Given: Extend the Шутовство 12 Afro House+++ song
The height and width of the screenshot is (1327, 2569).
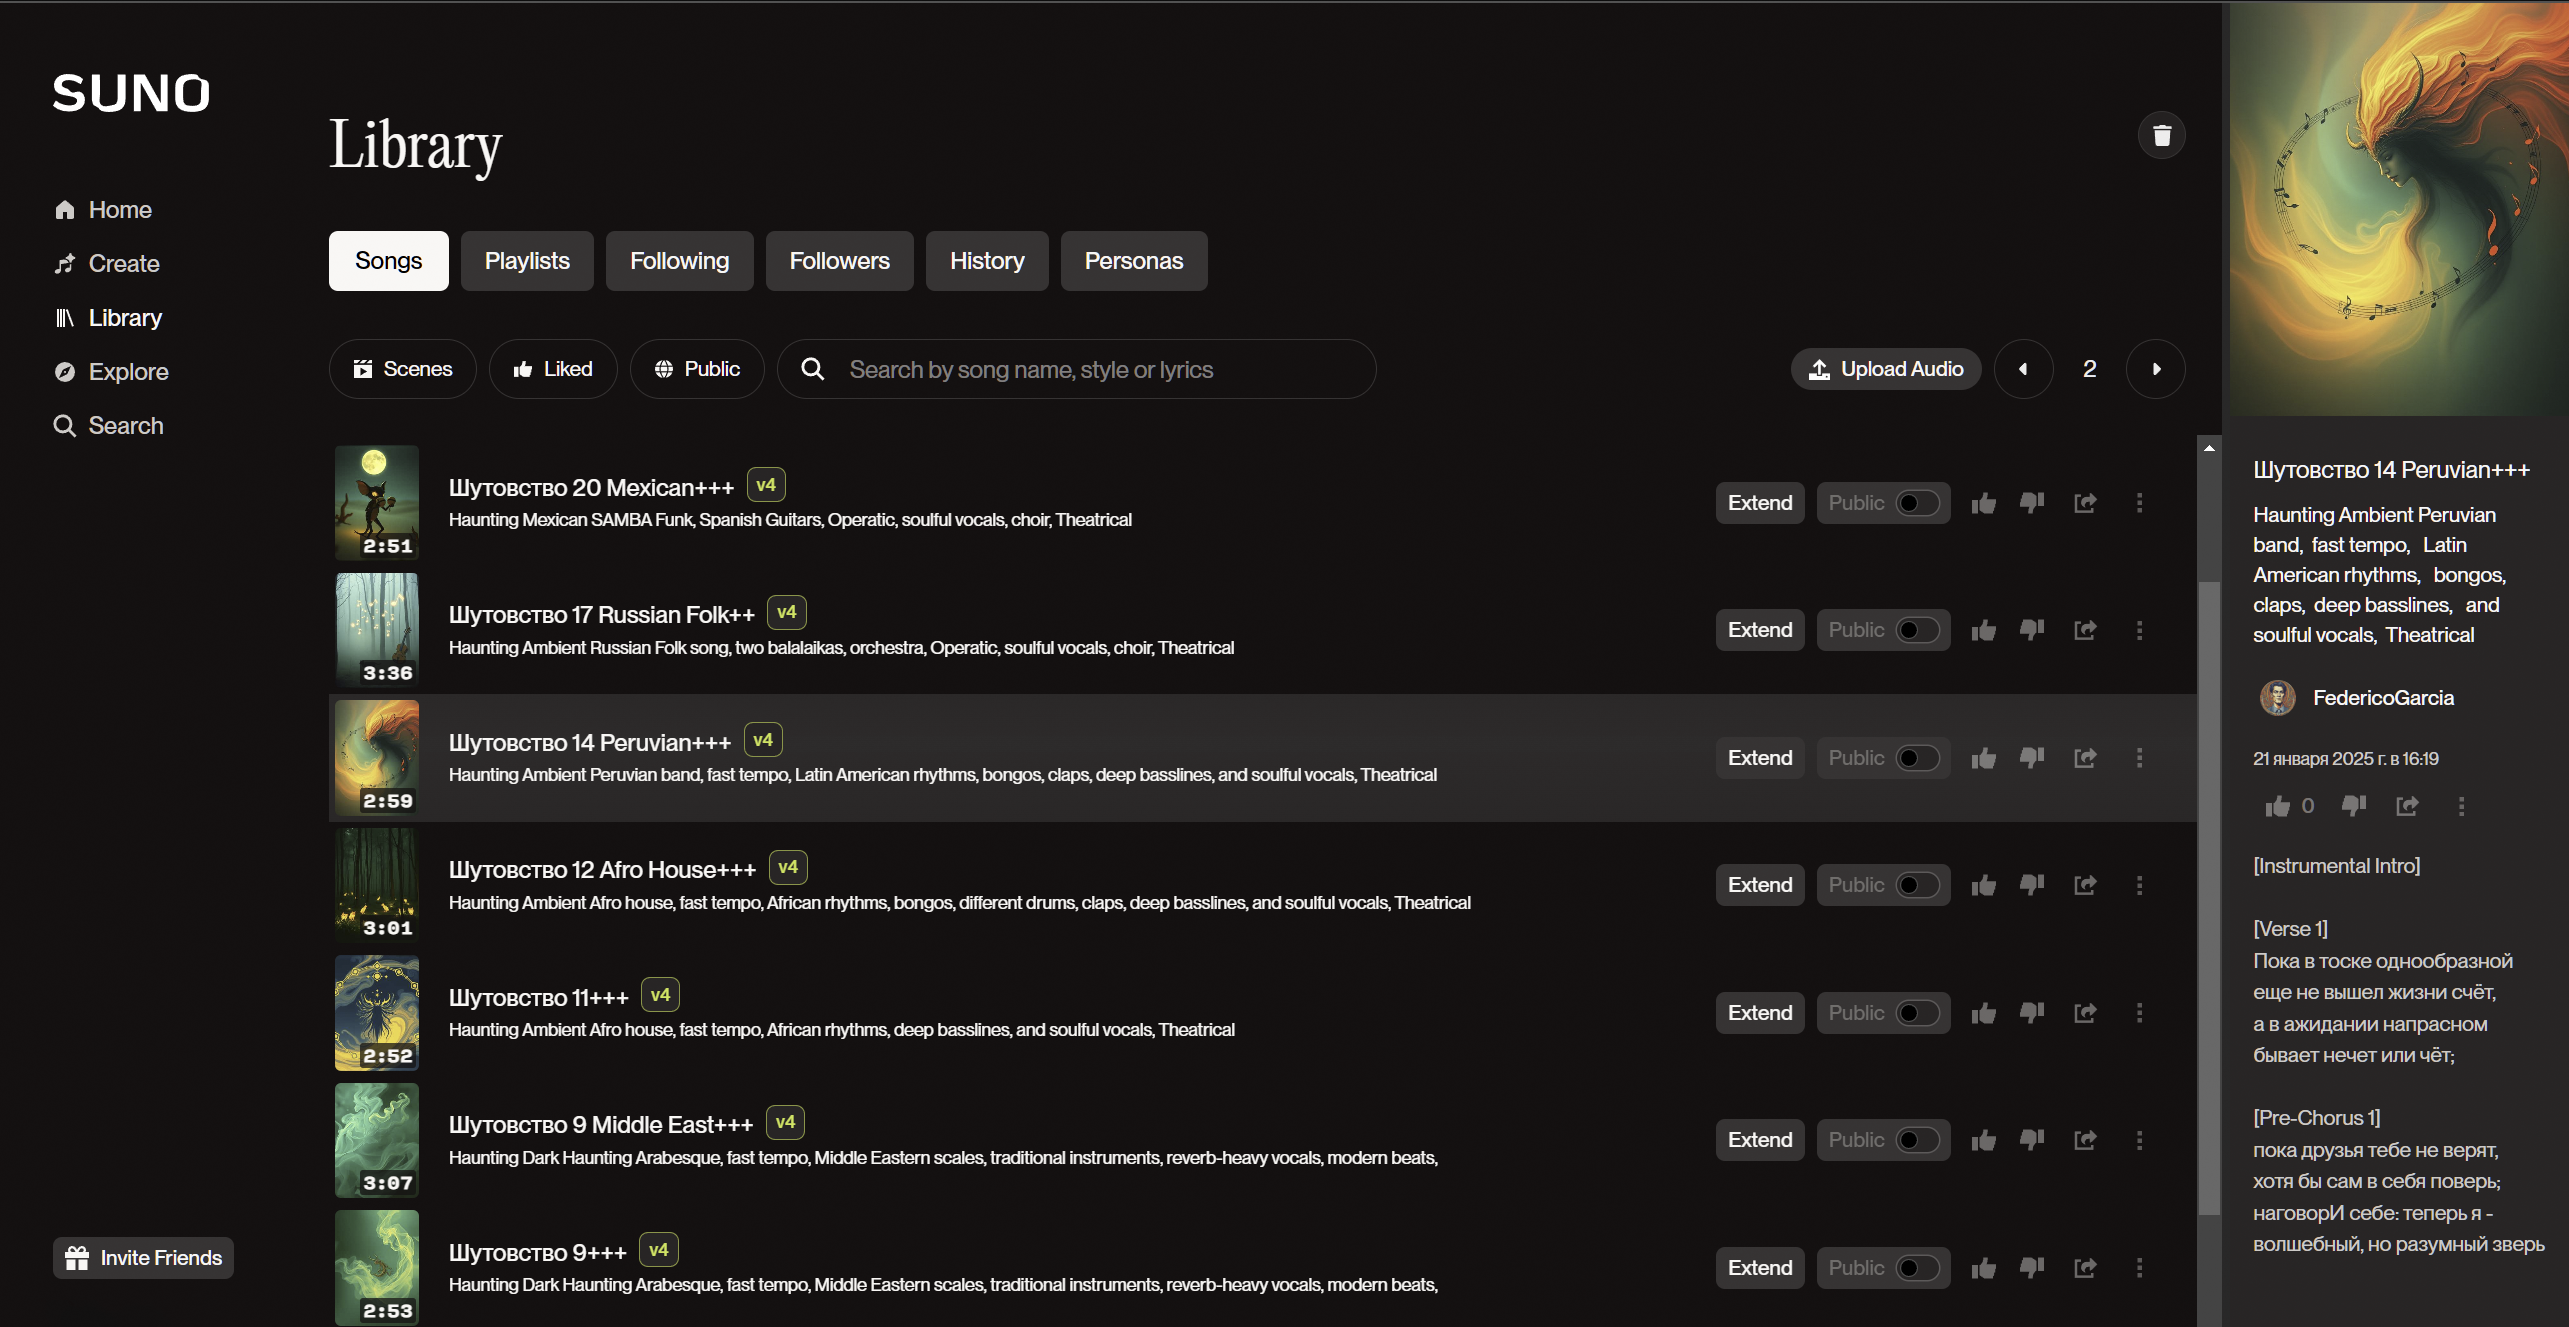Looking at the screenshot, I should click(x=1760, y=885).
